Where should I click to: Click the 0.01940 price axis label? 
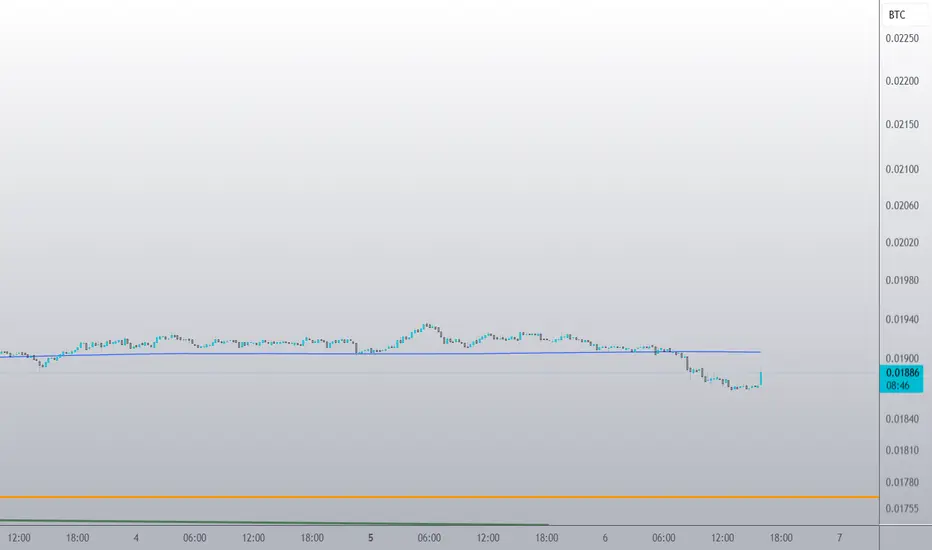[902, 319]
